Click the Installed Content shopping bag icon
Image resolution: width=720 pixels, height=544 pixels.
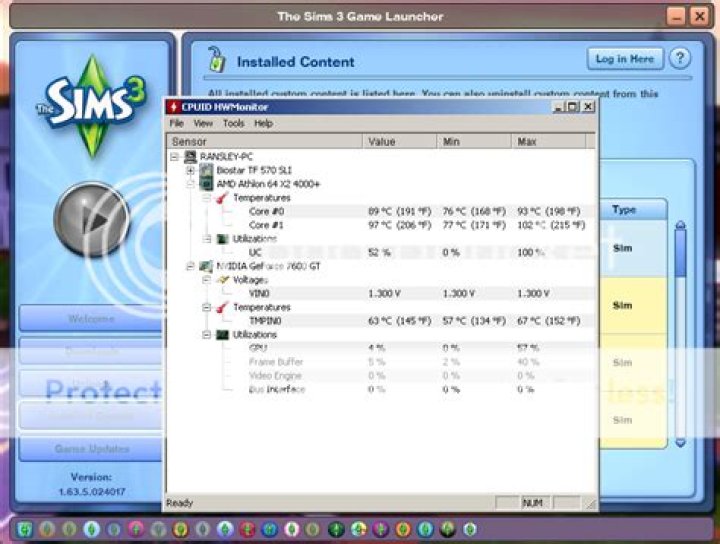[214, 60]
